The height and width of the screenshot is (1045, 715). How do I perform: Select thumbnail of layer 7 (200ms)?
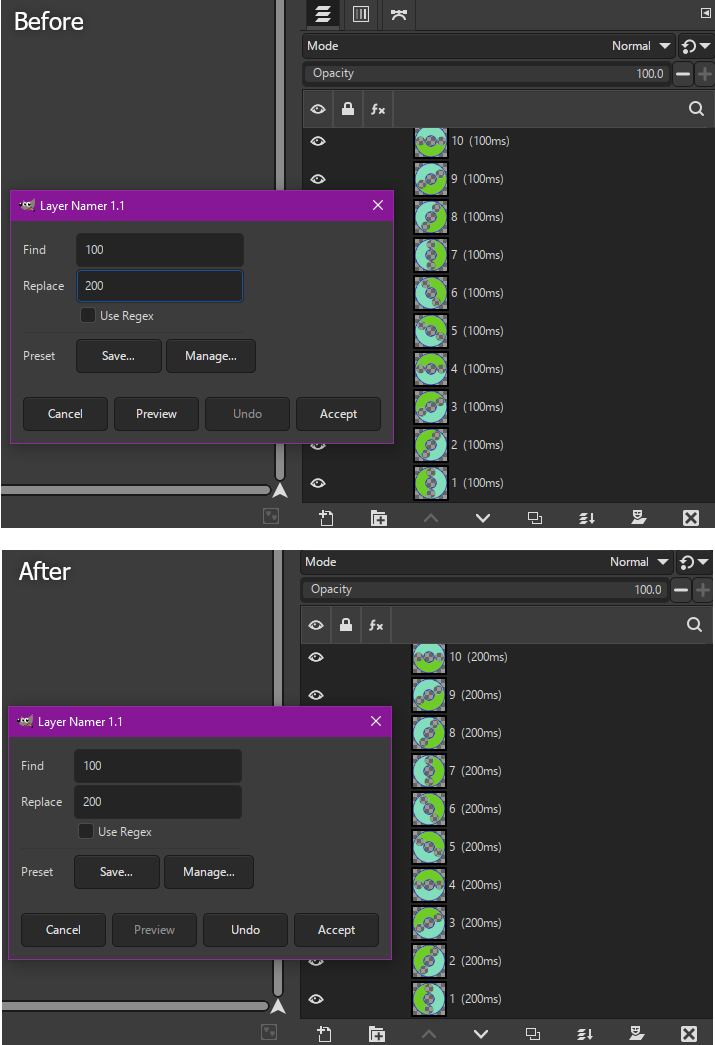428,770
